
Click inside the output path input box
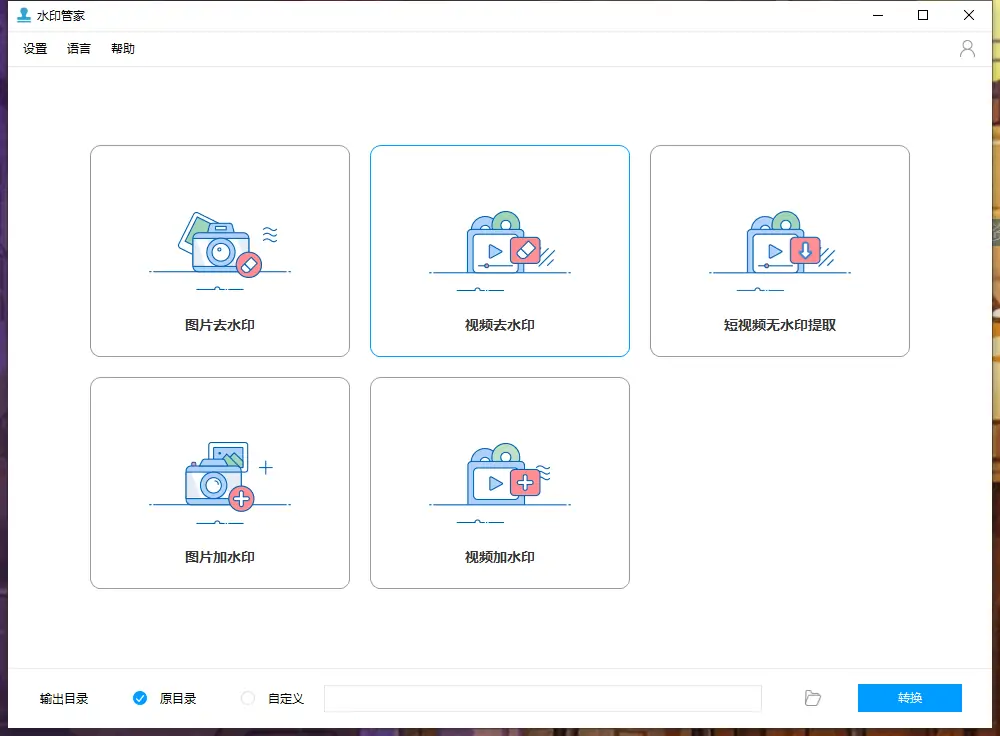(543, 698)
